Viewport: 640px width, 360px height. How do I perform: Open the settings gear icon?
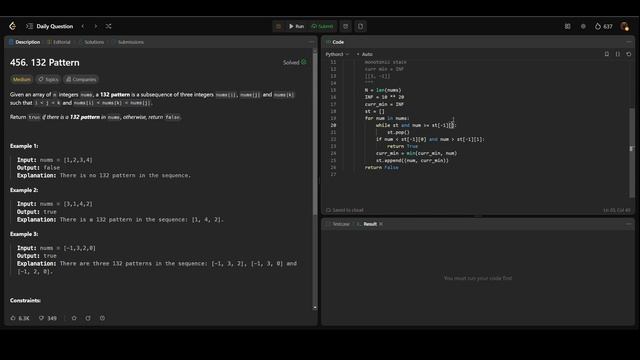[583, 26]
